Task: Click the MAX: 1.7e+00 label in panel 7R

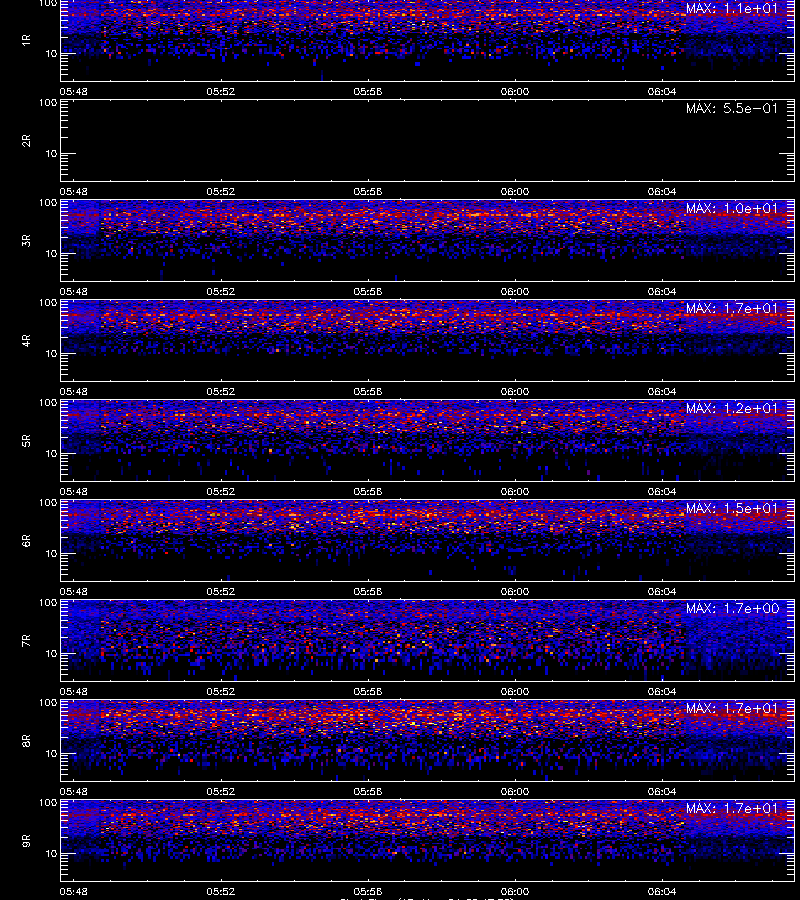Action: tap(732, 608)
